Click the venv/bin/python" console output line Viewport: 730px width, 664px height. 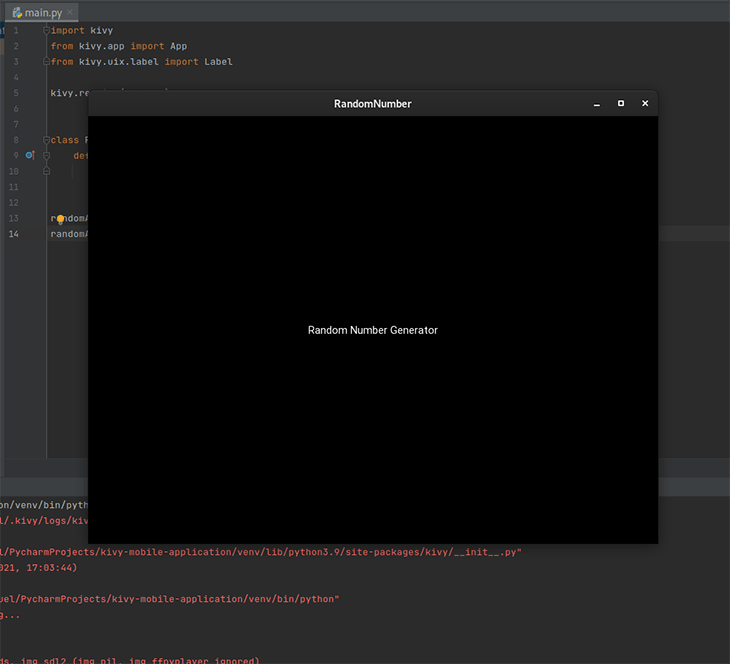click(x=169, y=599)
